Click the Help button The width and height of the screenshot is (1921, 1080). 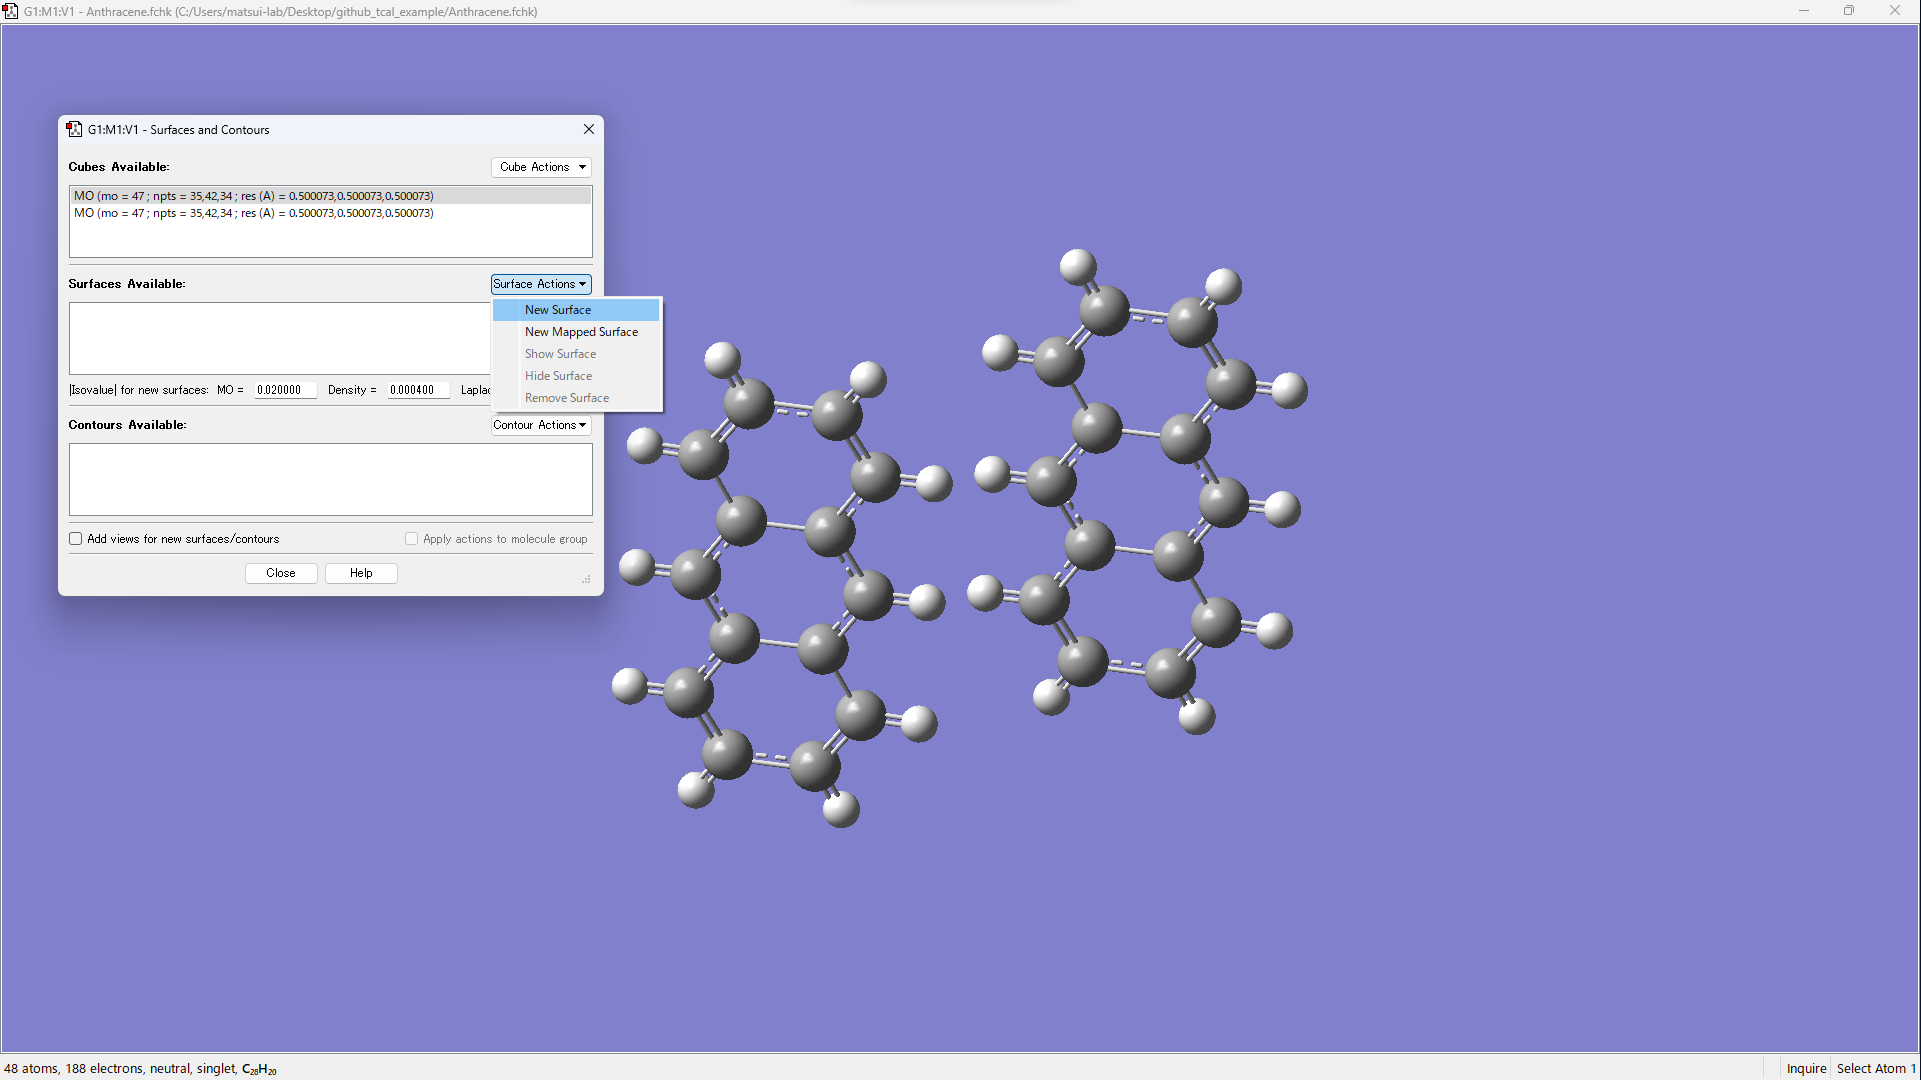pyautogui.click(x=361, y=573)
